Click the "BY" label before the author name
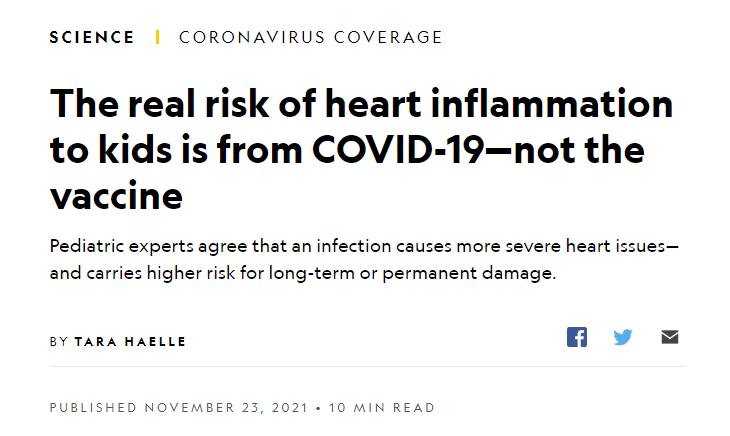The width and height of the screenshot is (730, 436). (59, 342)
